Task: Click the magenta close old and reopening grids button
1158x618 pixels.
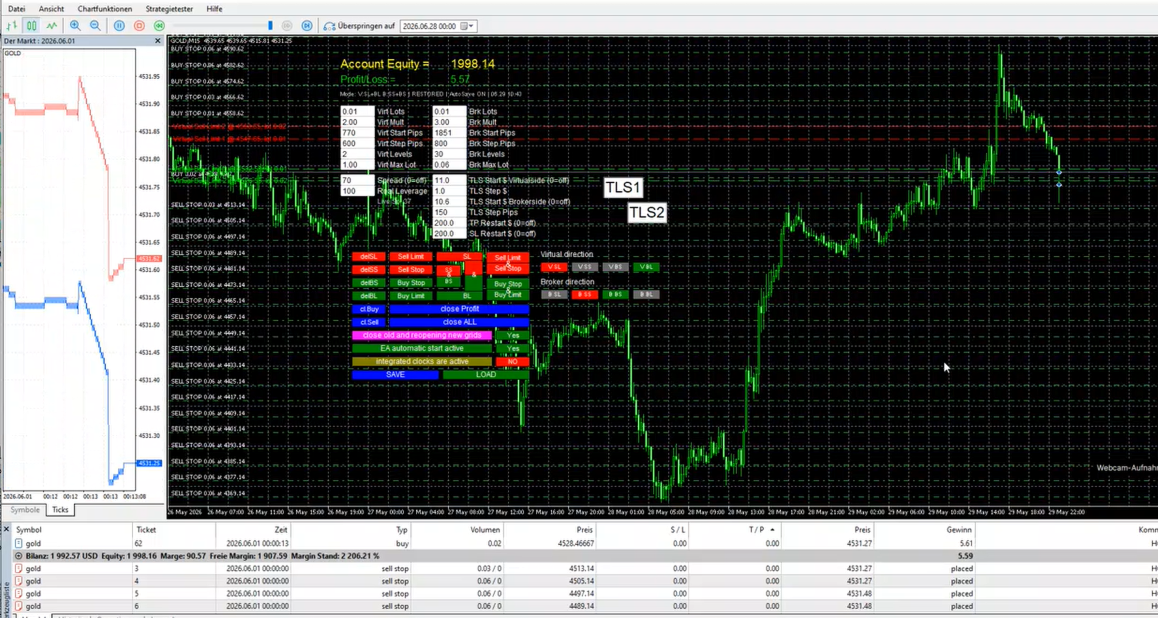Action: pos(422,335)
